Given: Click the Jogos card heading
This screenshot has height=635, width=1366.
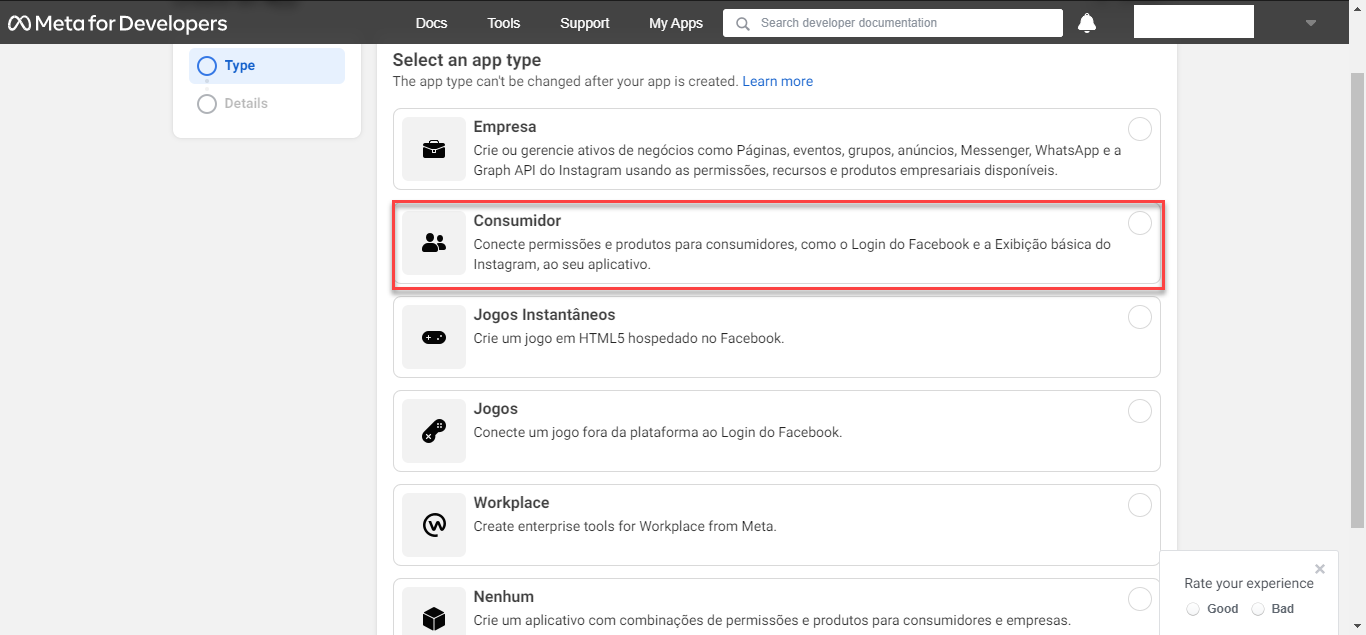Looking at the screenshot, I should 495,409.
